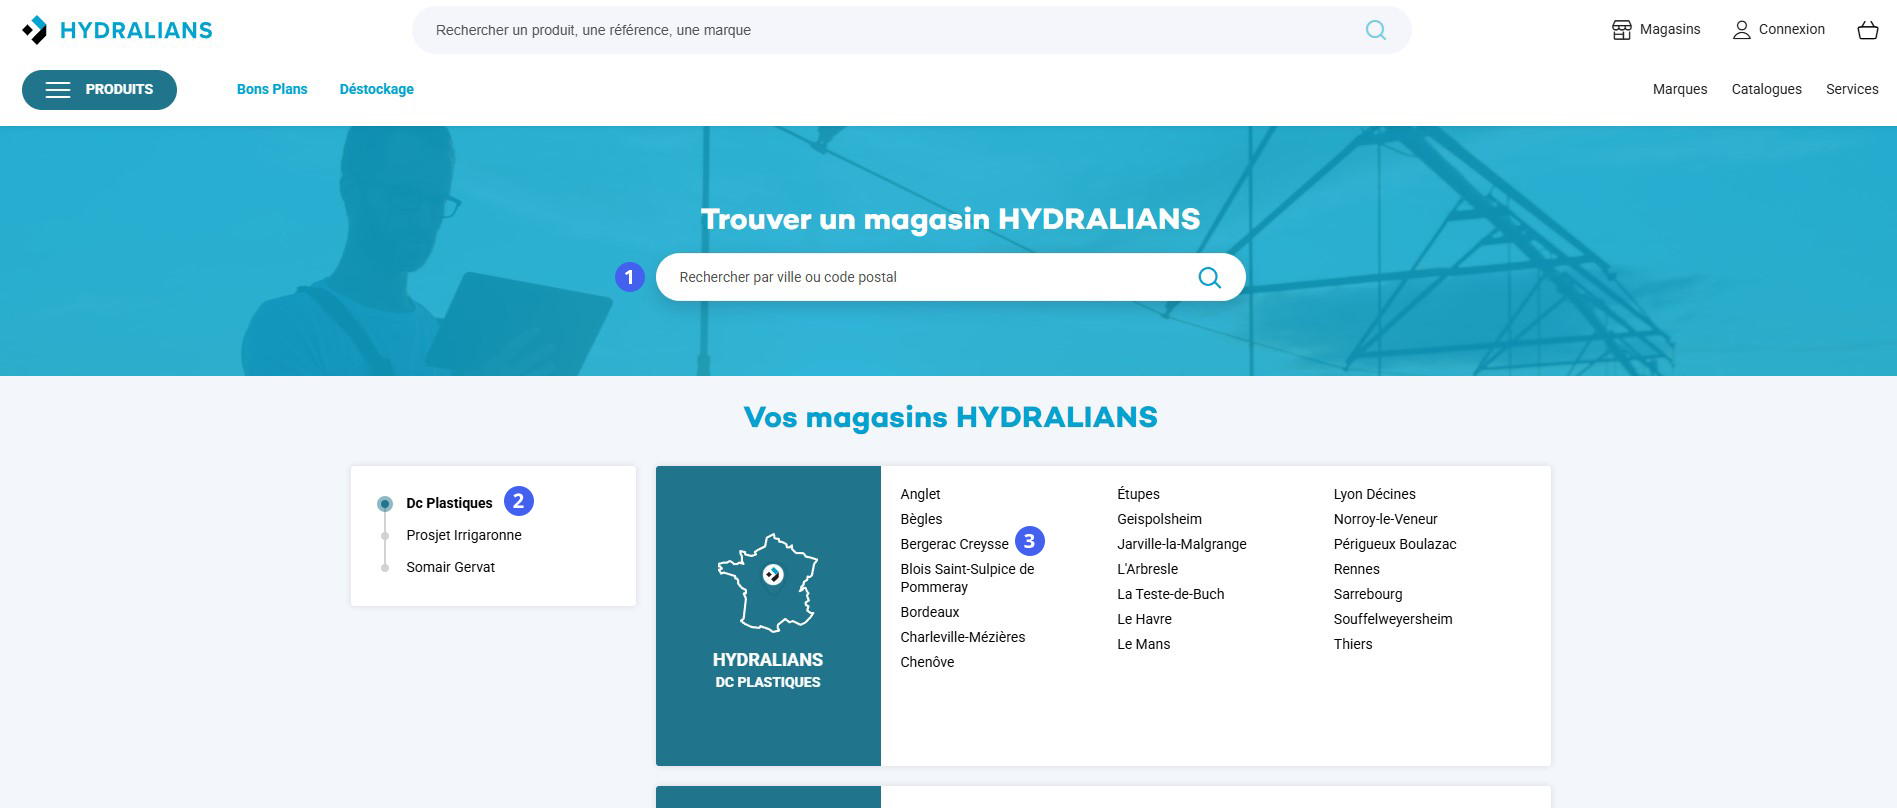This screenshot has width=1897, height=808.
Task: Open the Étupes store
Action: pyautogui.click(x=1138, y=494)
